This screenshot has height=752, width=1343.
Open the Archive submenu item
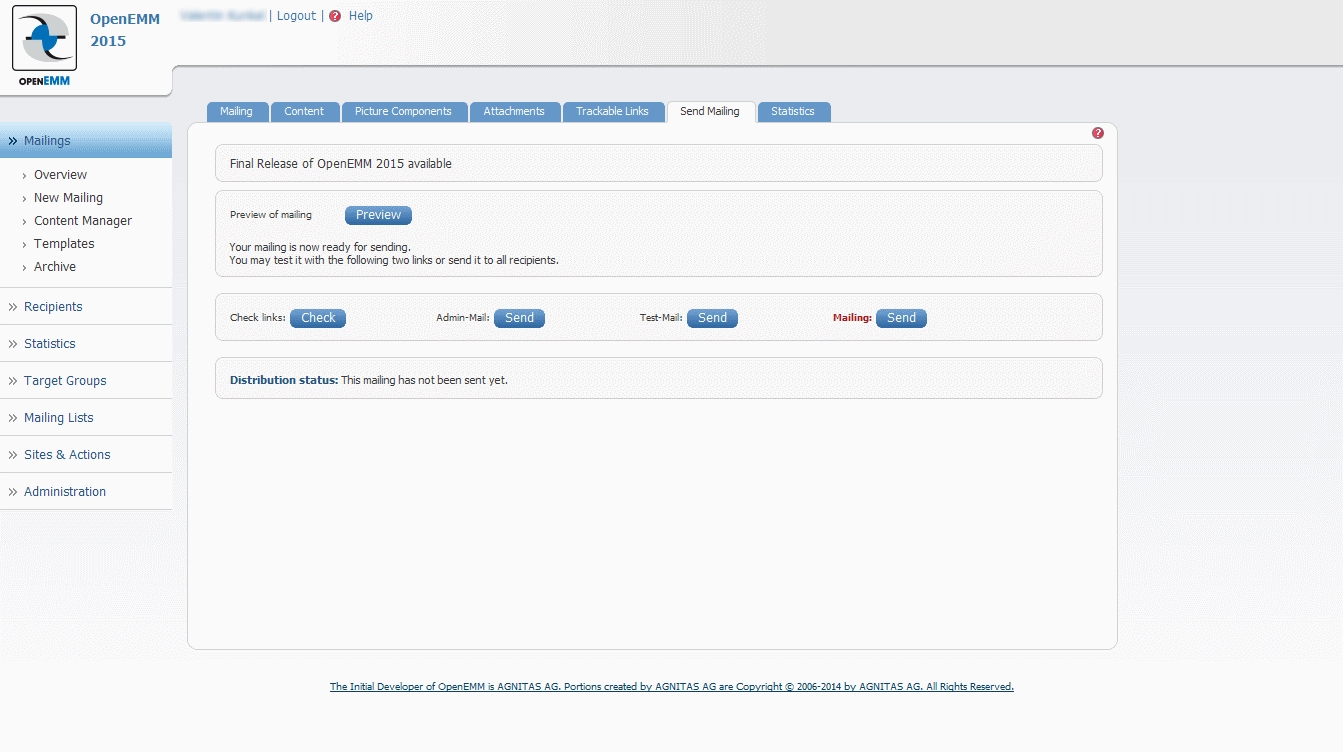(x=55, y=267)
